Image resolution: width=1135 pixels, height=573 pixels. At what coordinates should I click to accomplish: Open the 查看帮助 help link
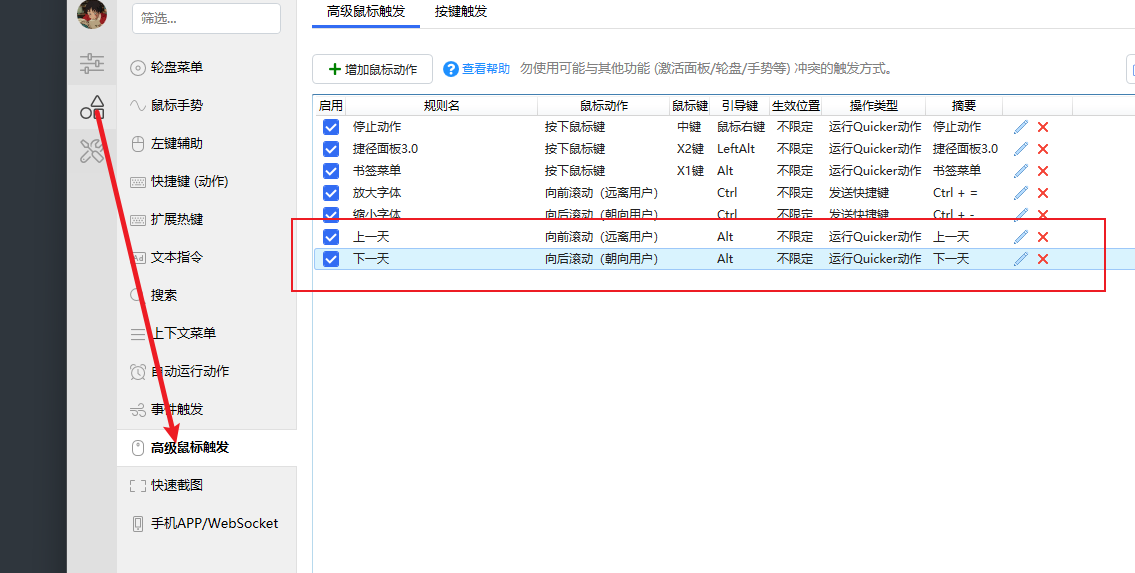pos(486,69)
